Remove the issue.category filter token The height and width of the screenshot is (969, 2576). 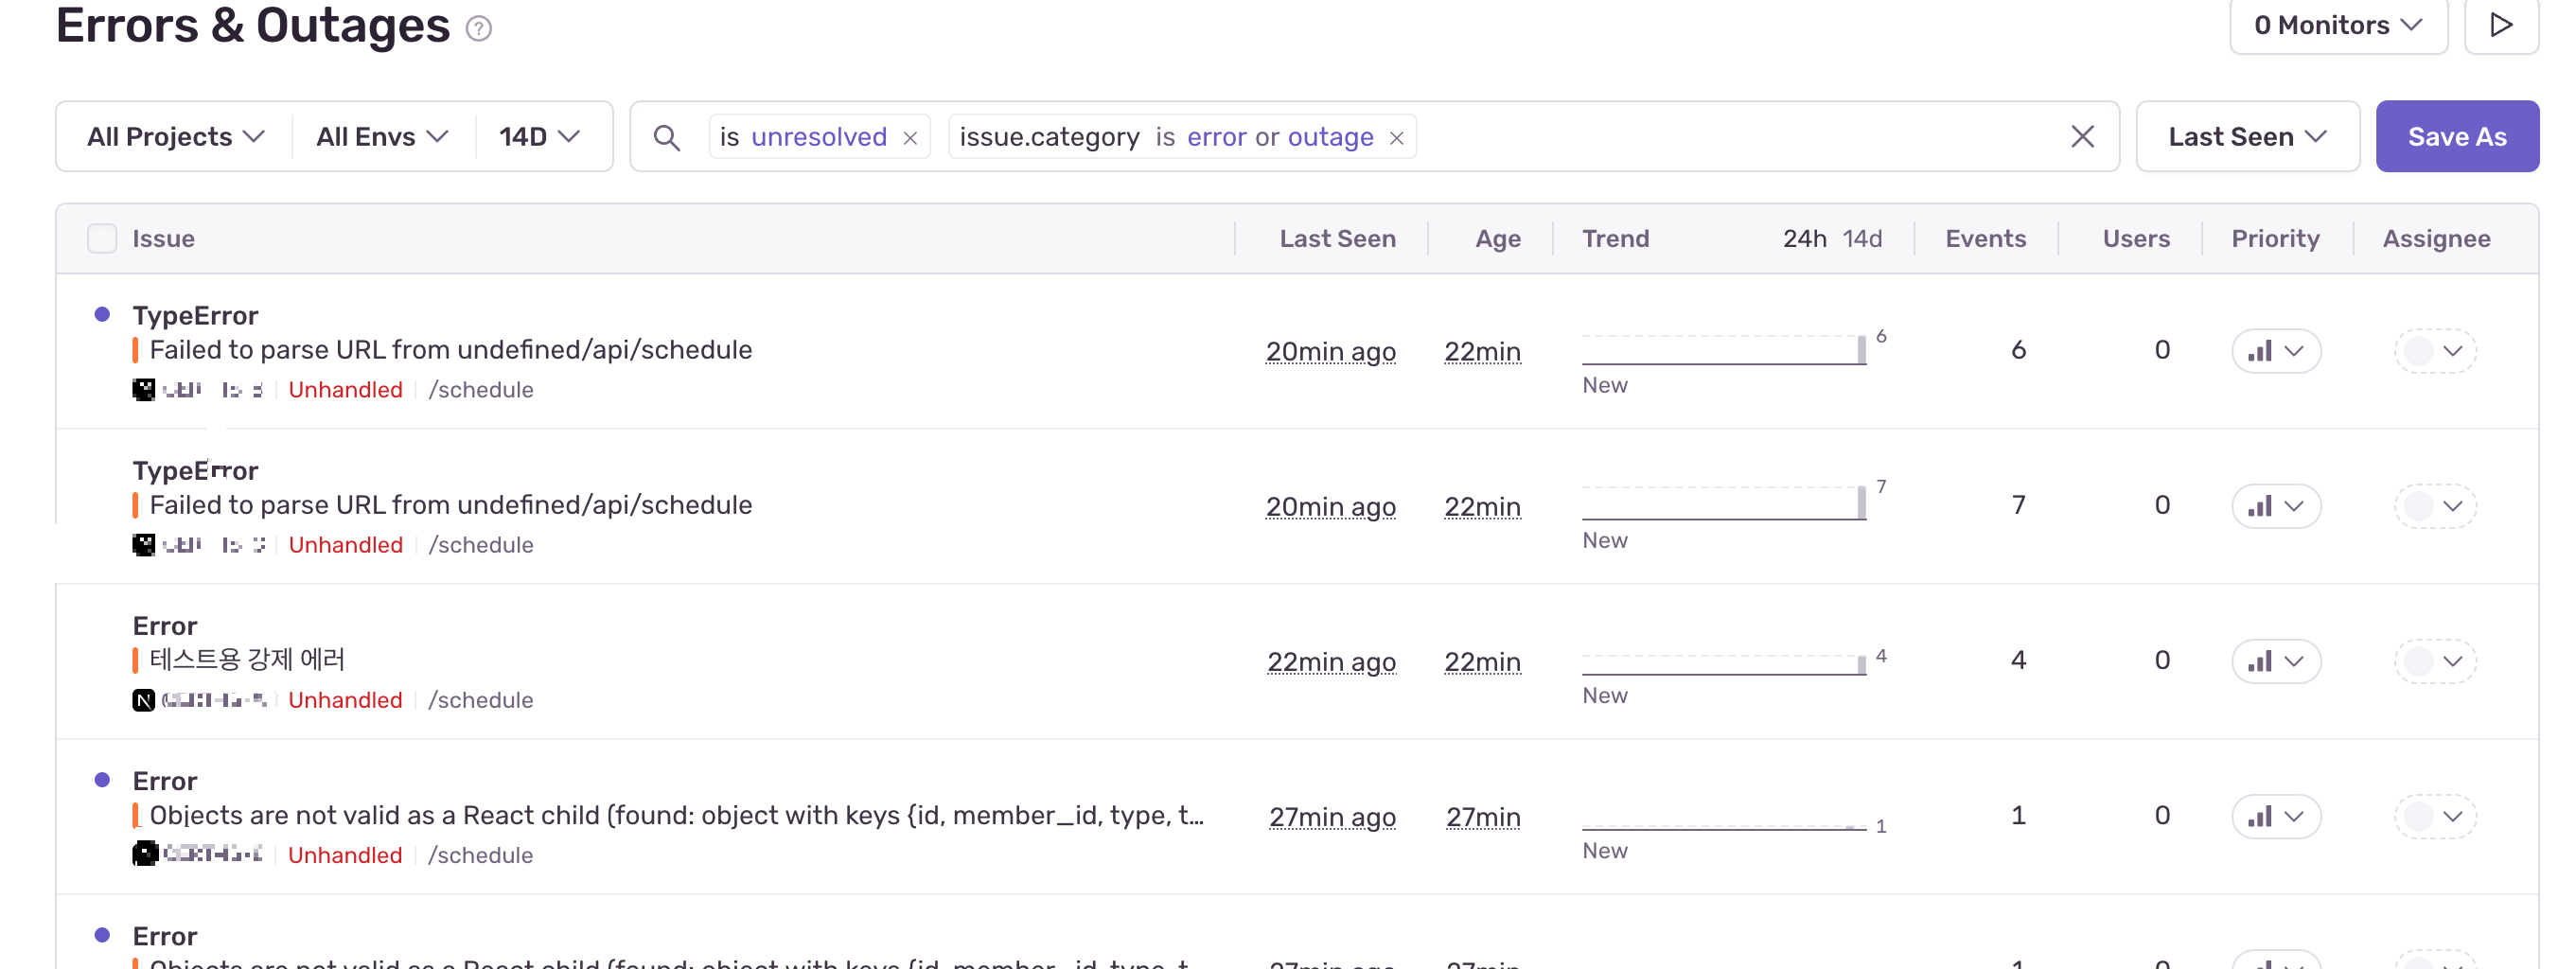coord(1397,138)
